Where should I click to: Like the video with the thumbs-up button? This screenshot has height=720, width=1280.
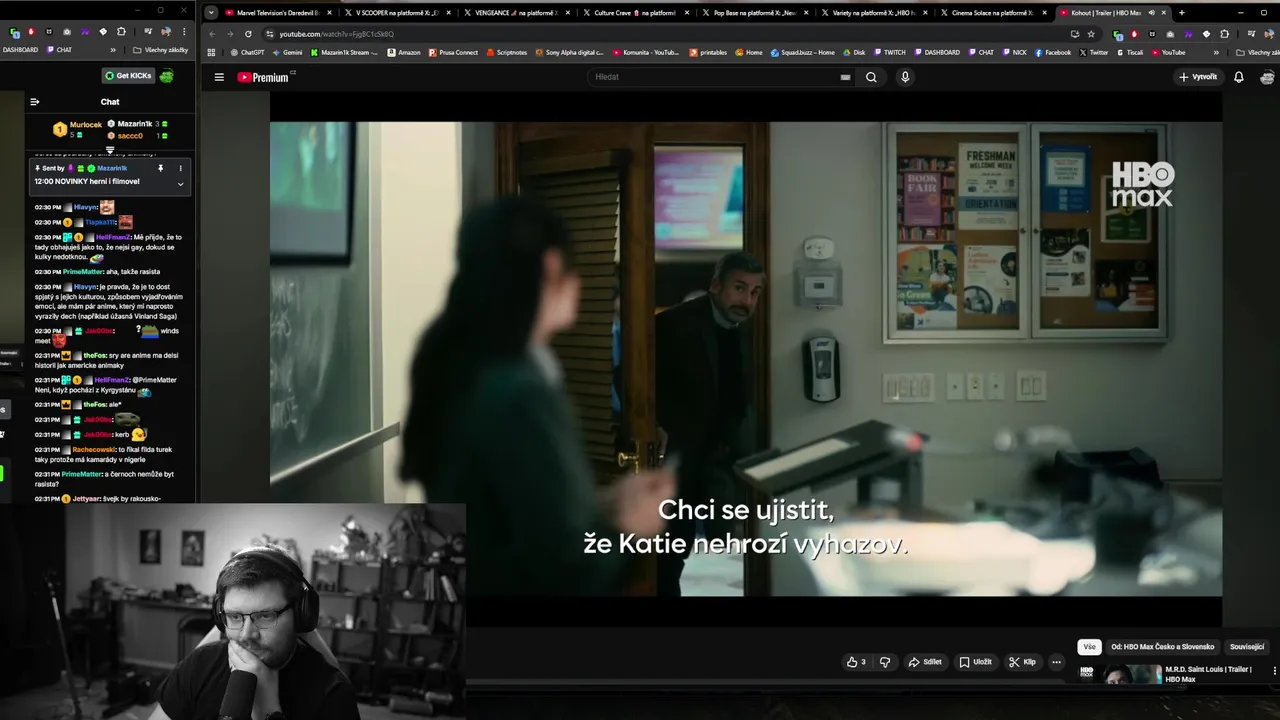tap(856, 662)
